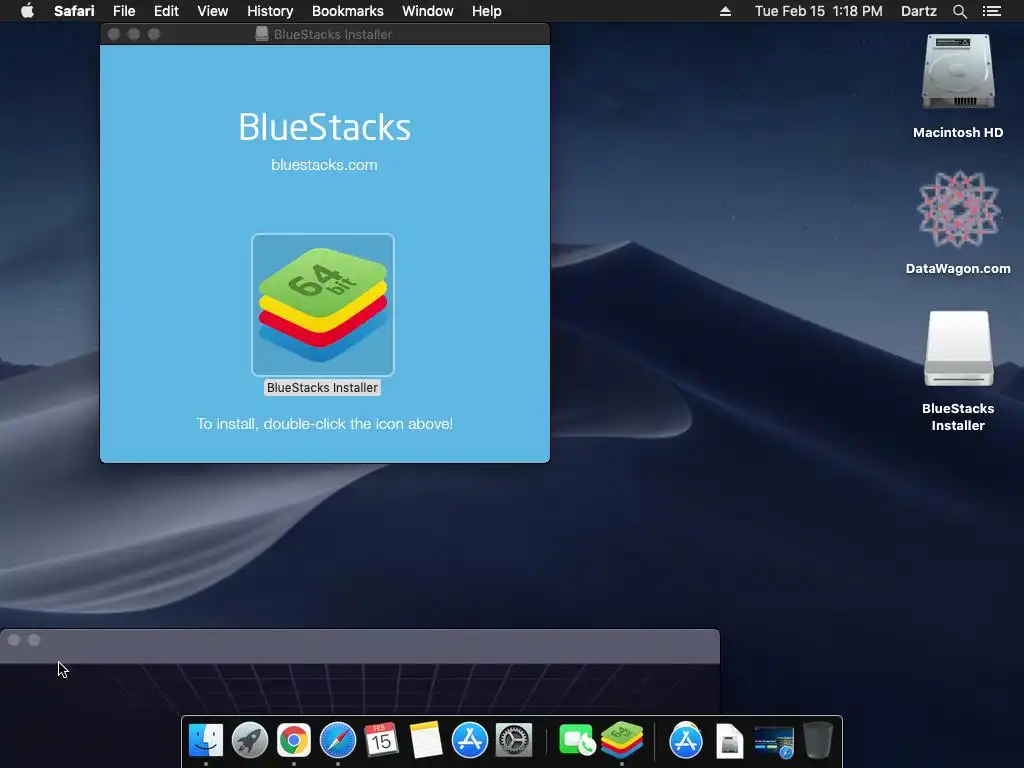Open the File menu
This screenshot has height=768, width=1024.
(x=123, y=11)
